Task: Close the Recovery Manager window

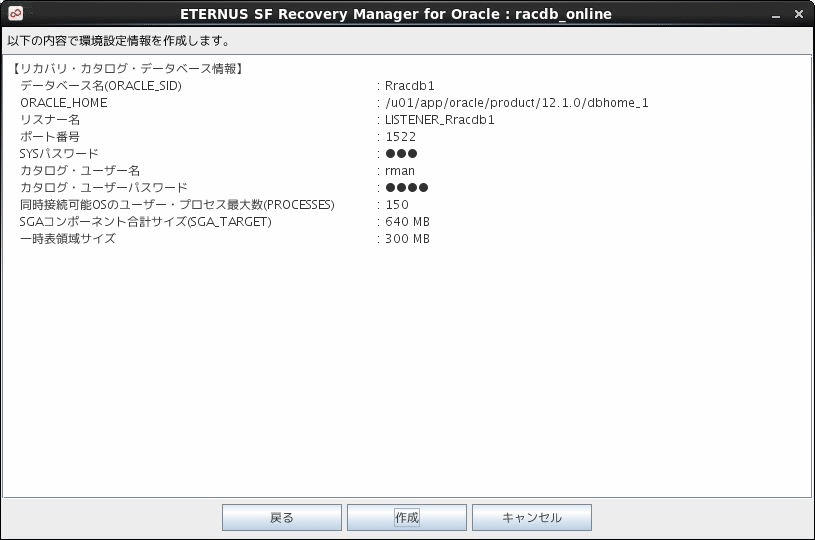Action: pyautogui.click(x=799, y=14)
